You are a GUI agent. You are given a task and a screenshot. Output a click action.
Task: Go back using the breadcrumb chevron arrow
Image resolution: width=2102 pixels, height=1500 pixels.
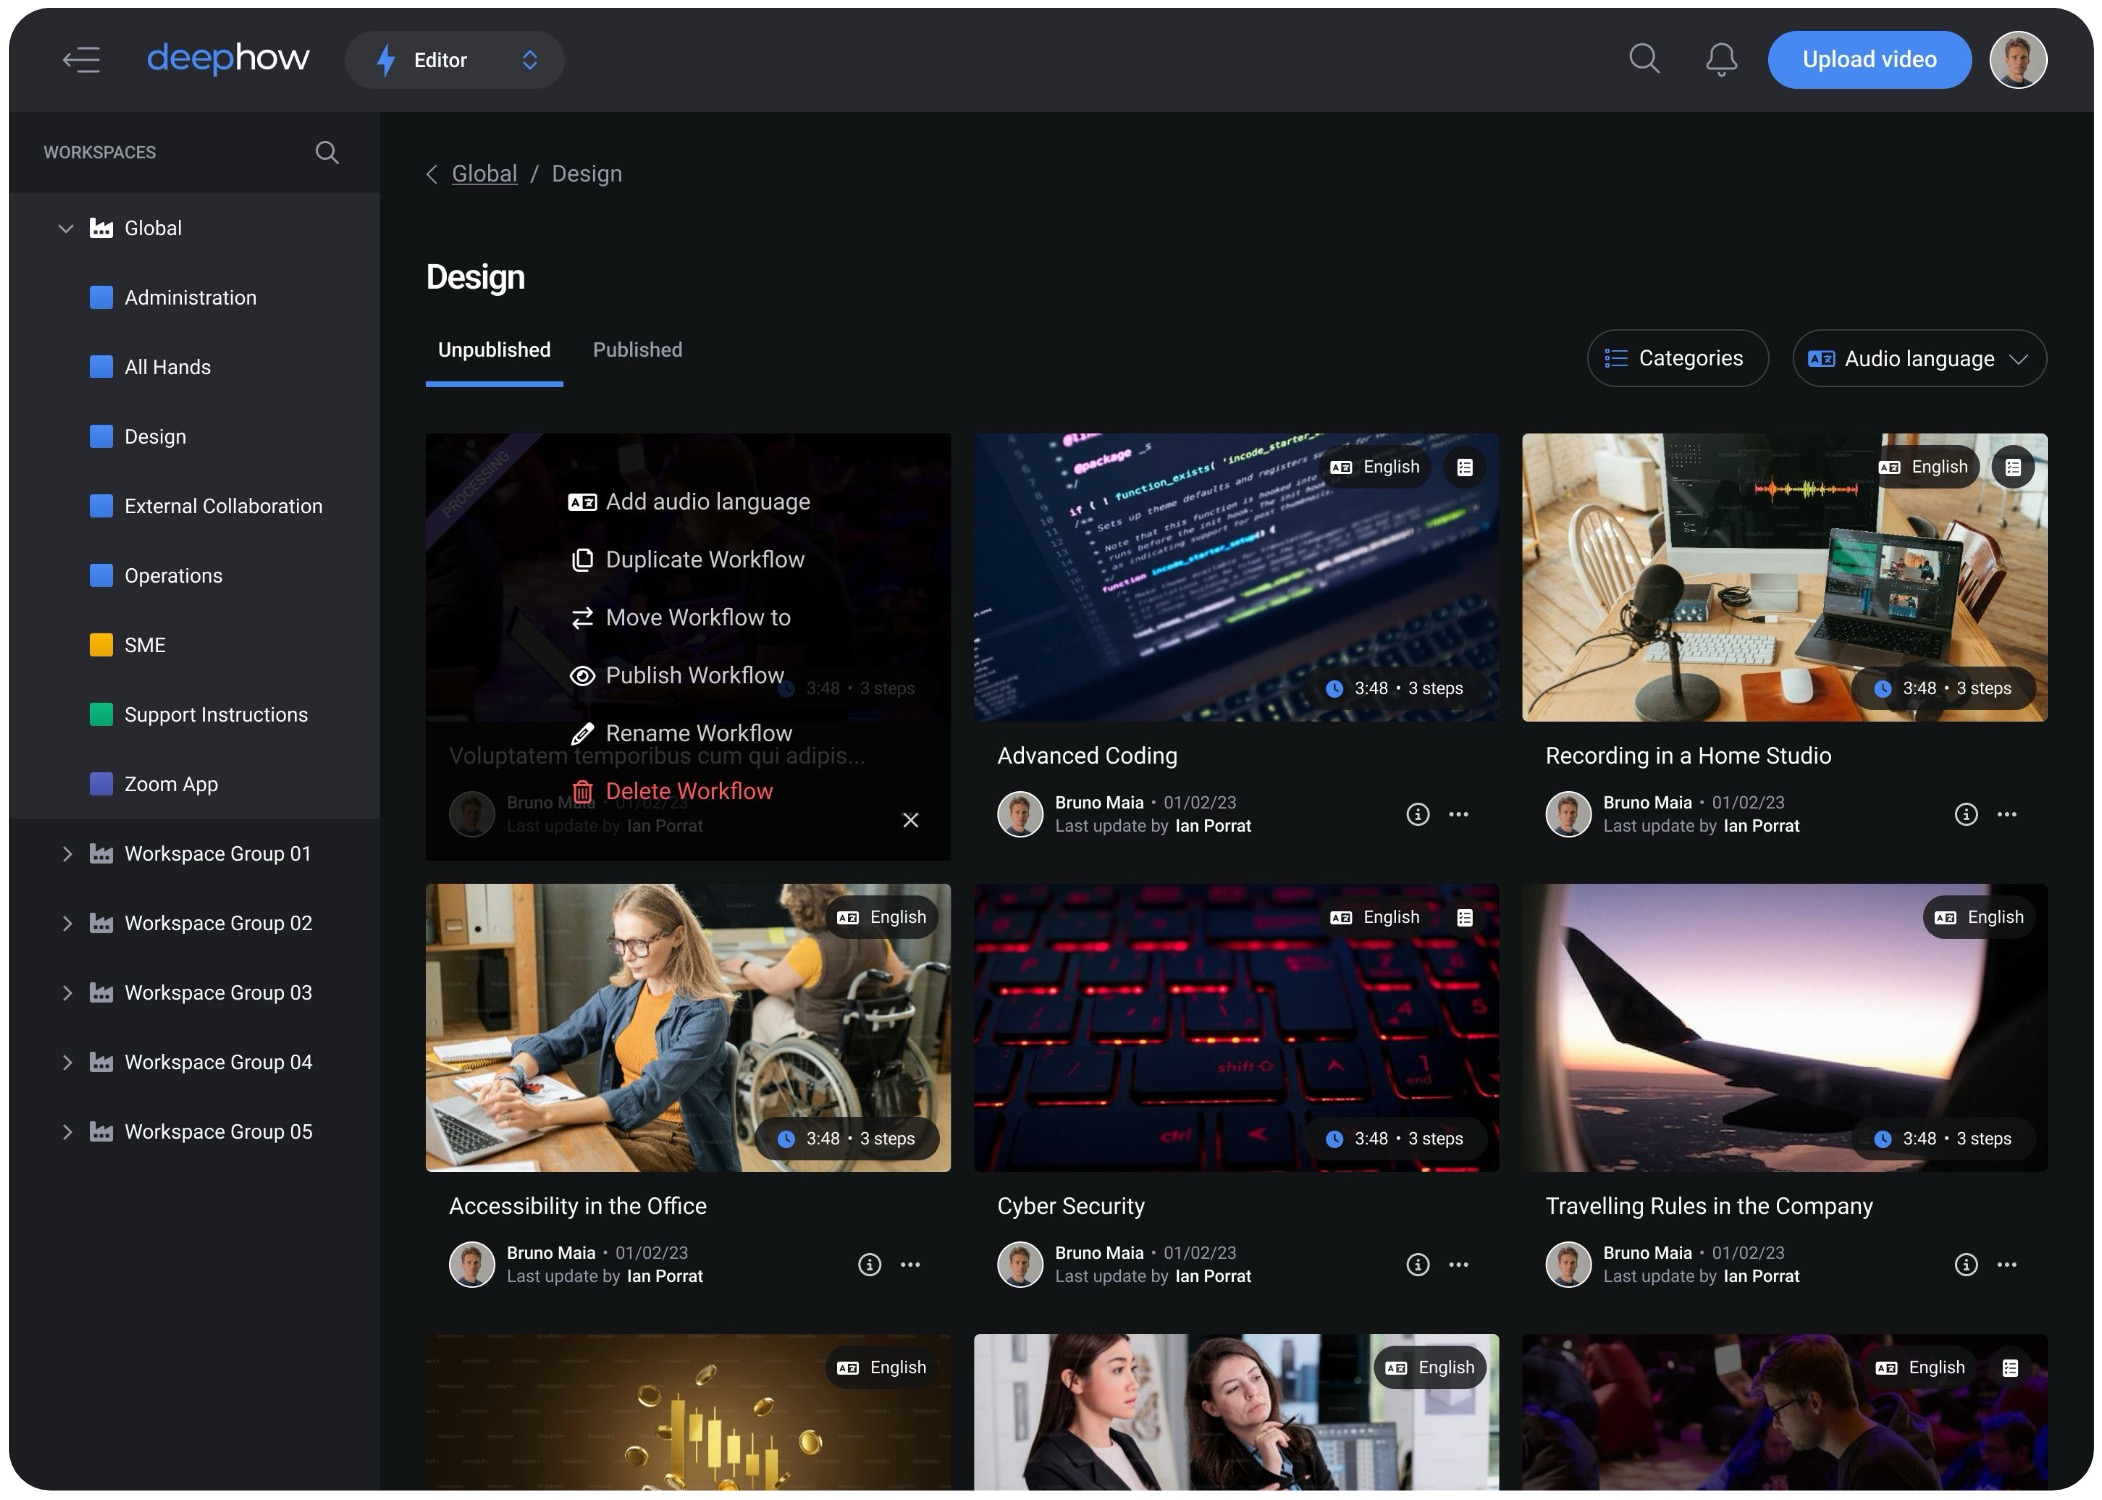pyautogui.click(x=432, y=174)
